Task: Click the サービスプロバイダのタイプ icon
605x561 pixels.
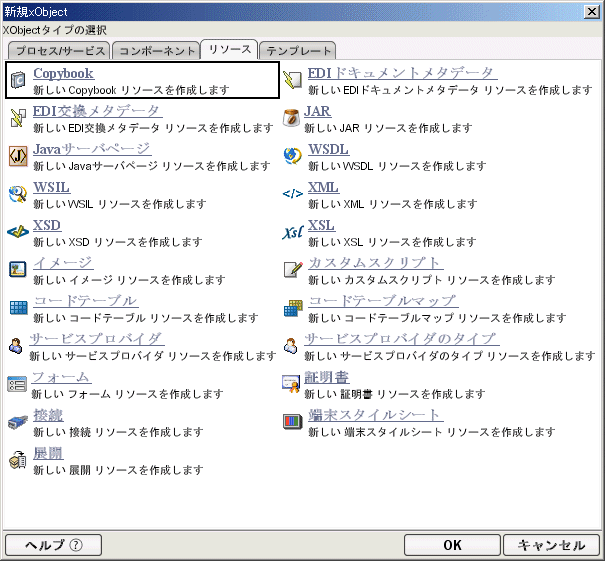Action: coord(291,346)
